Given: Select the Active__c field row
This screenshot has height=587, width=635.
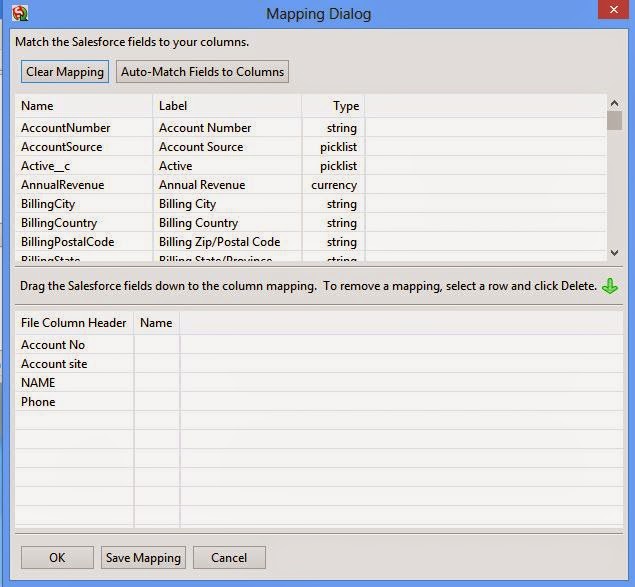Looking at the screenshot, I should click(311, 166).
